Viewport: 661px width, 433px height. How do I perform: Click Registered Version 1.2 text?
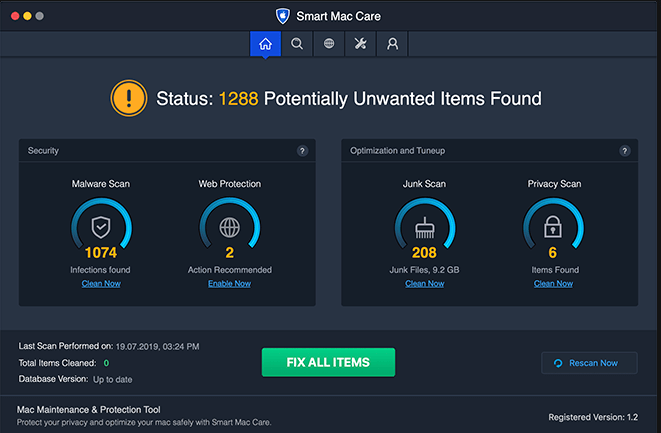click(593, 417)
